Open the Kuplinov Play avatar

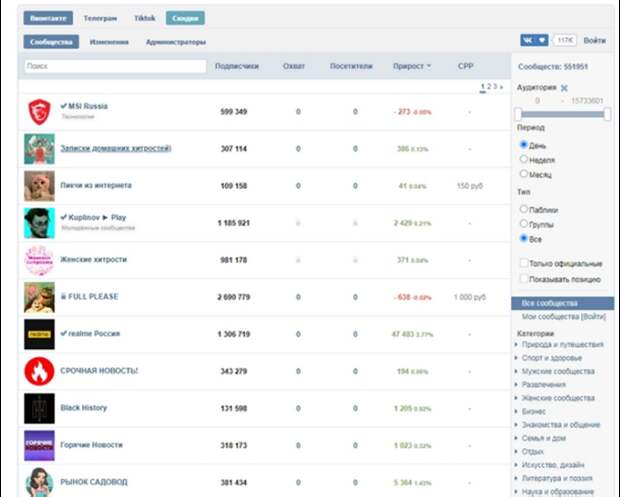point(39,223)
